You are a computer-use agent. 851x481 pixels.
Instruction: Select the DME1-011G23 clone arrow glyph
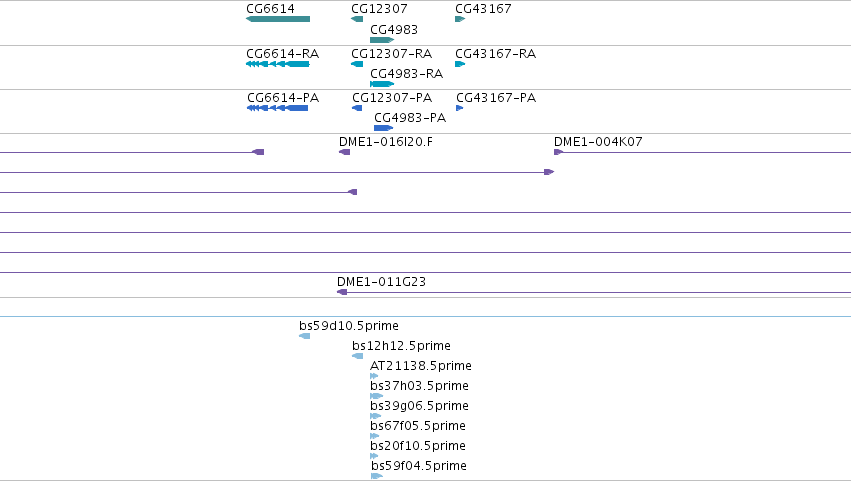pos(342,292)
